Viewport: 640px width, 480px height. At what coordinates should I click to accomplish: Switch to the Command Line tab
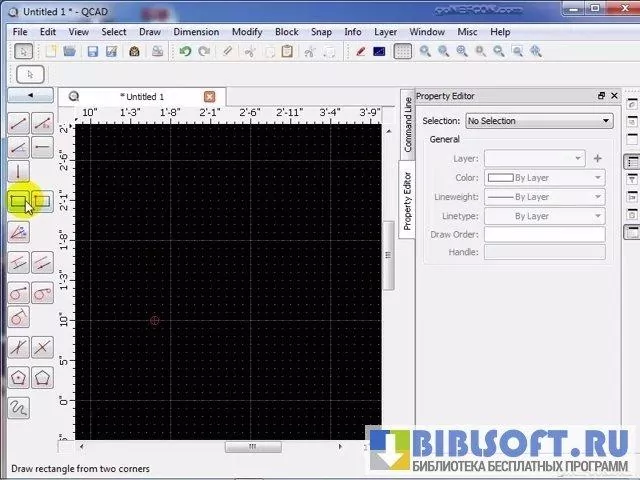(408, 123)
